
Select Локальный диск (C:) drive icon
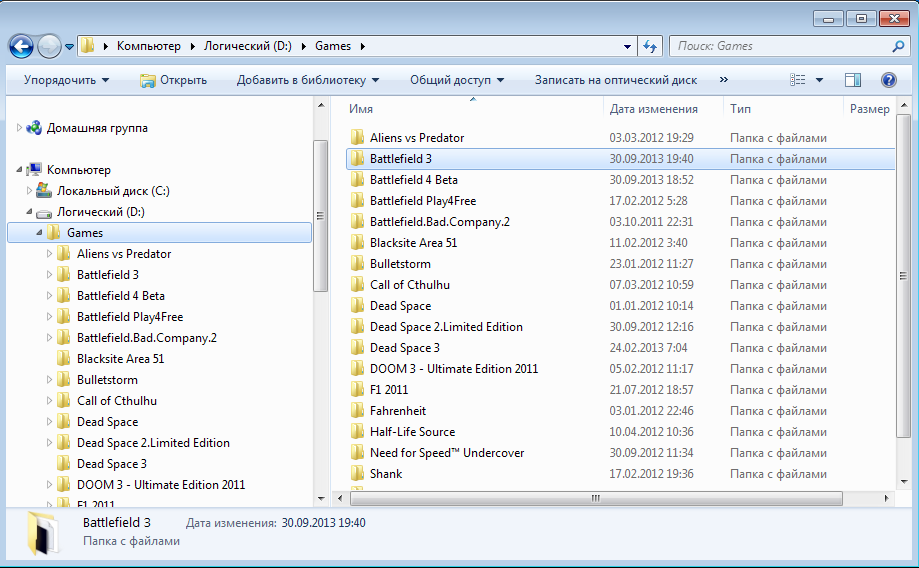click(x=44, y=191)
